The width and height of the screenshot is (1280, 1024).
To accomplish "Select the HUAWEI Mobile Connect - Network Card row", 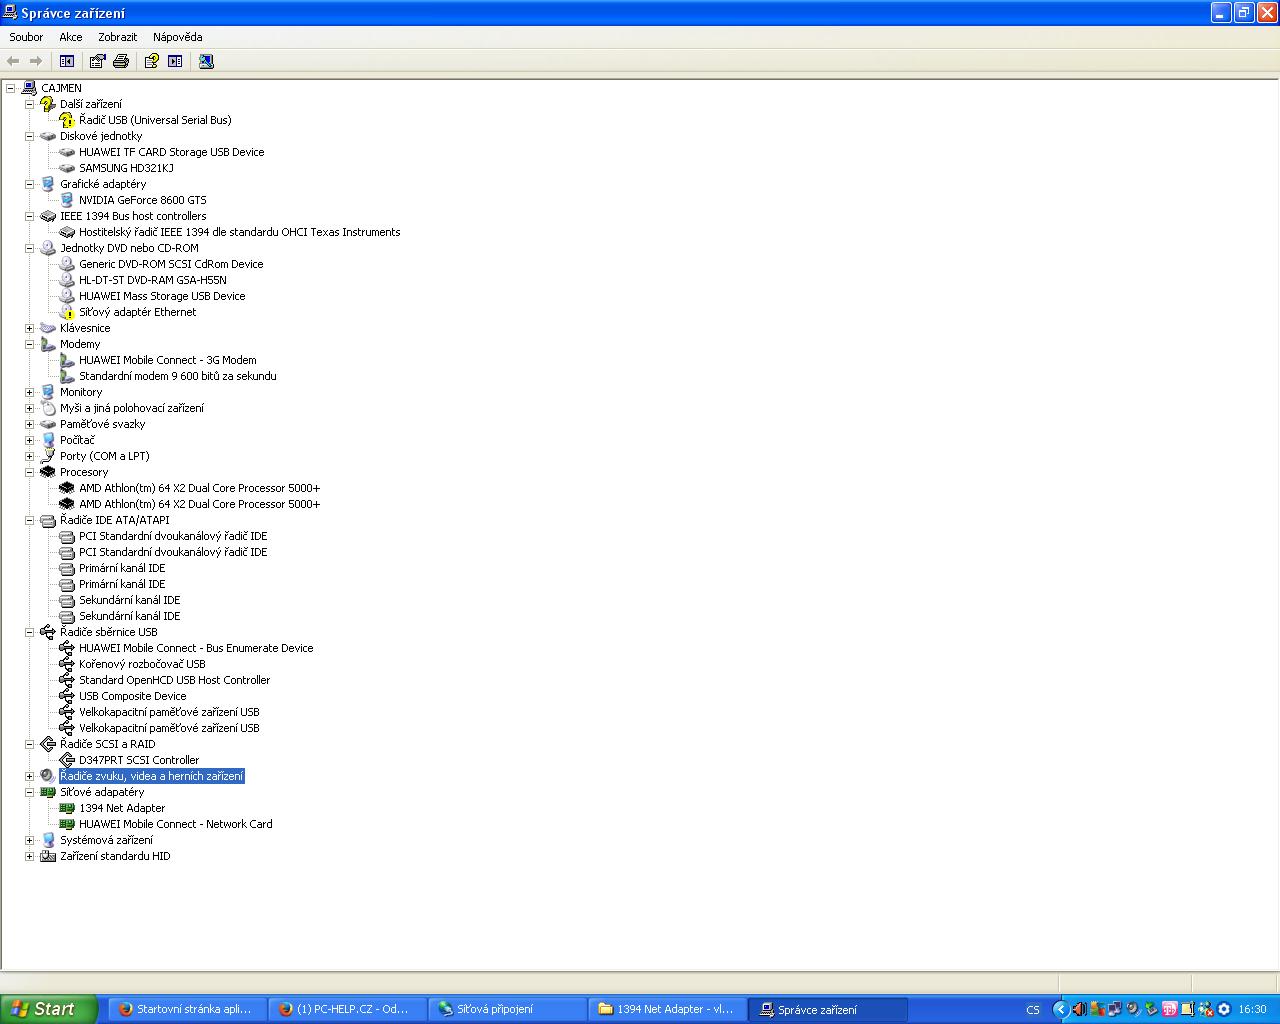I will click(x=176, y=824).
